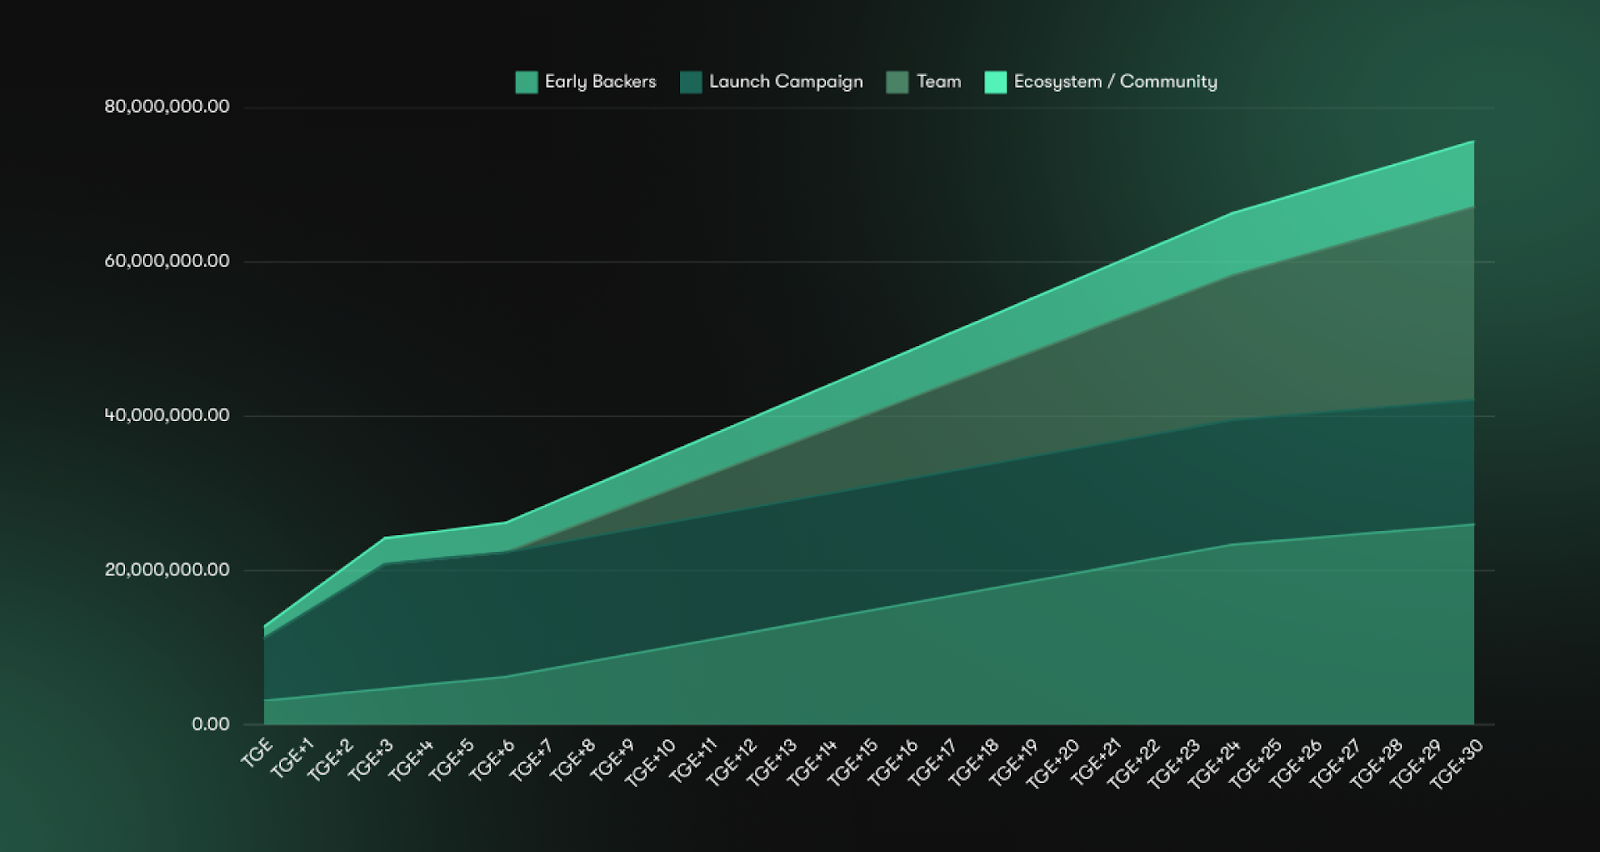Click the Launch Campaign legend color swatch
1600x852 pixels.
691,82
